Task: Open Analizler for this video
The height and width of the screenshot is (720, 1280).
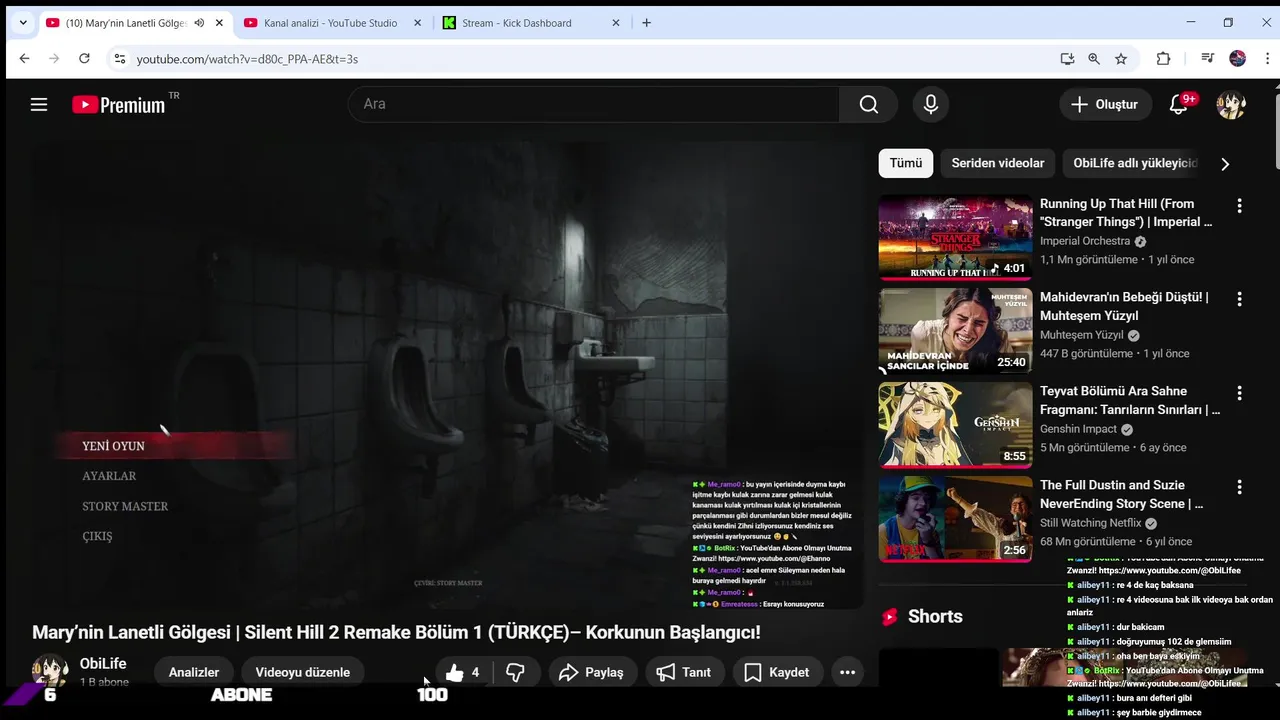Action: pos(194,672)
